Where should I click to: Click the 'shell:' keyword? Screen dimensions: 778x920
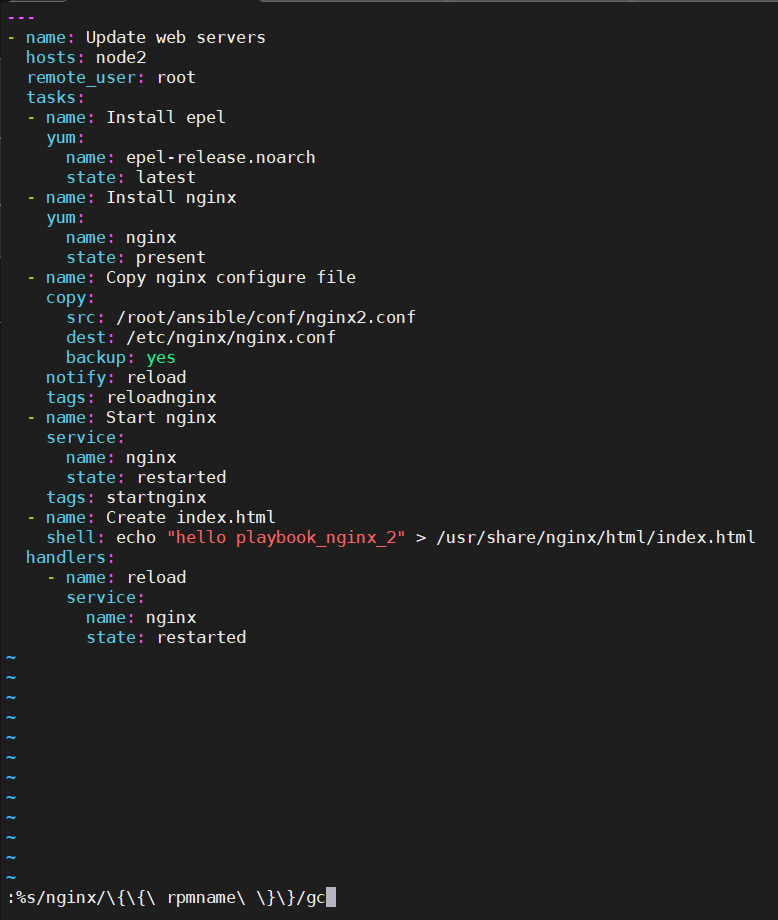[x=76, y=537]
